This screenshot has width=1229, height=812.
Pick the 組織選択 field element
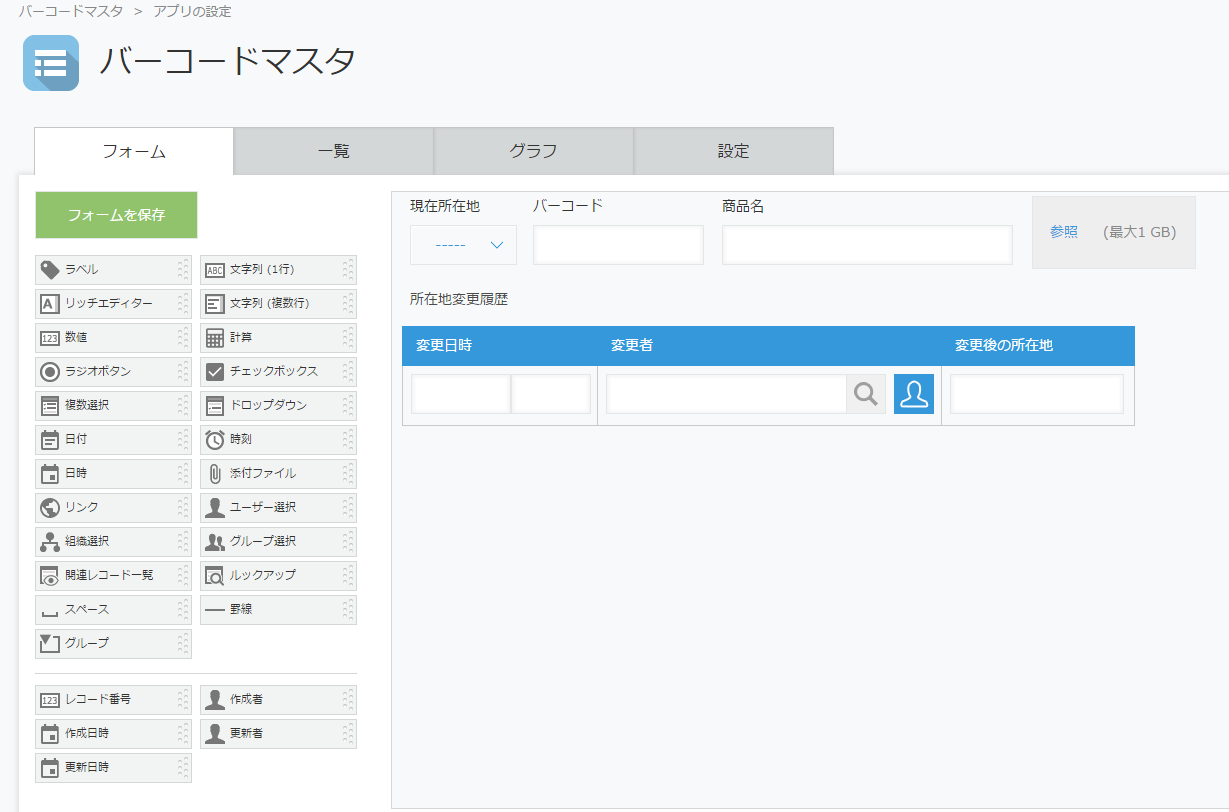click(113, 542)
